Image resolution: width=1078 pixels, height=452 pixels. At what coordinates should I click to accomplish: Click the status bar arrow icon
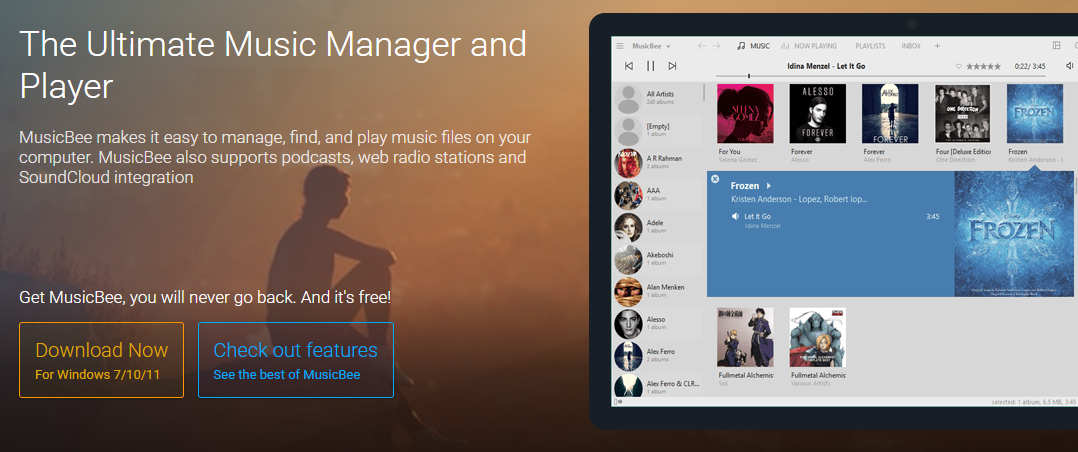click(x=617, y=401)
